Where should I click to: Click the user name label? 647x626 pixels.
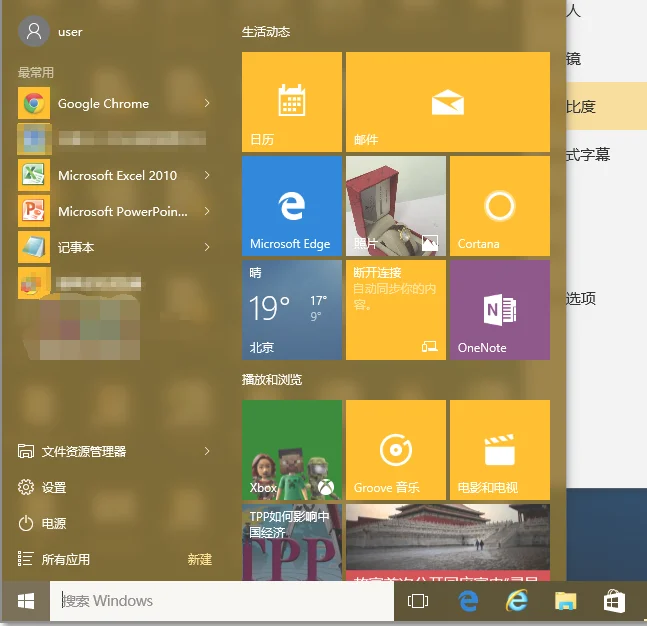(x=70, y=32)
